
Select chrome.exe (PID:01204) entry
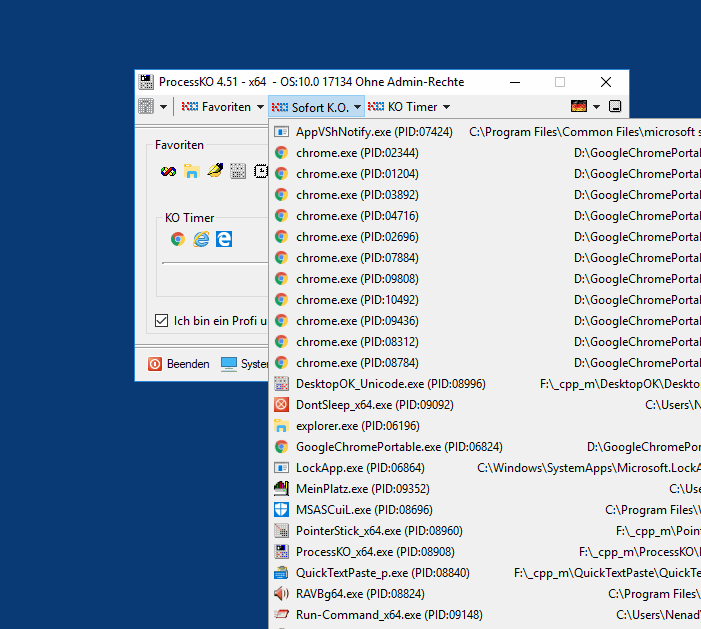coord(485,174)
